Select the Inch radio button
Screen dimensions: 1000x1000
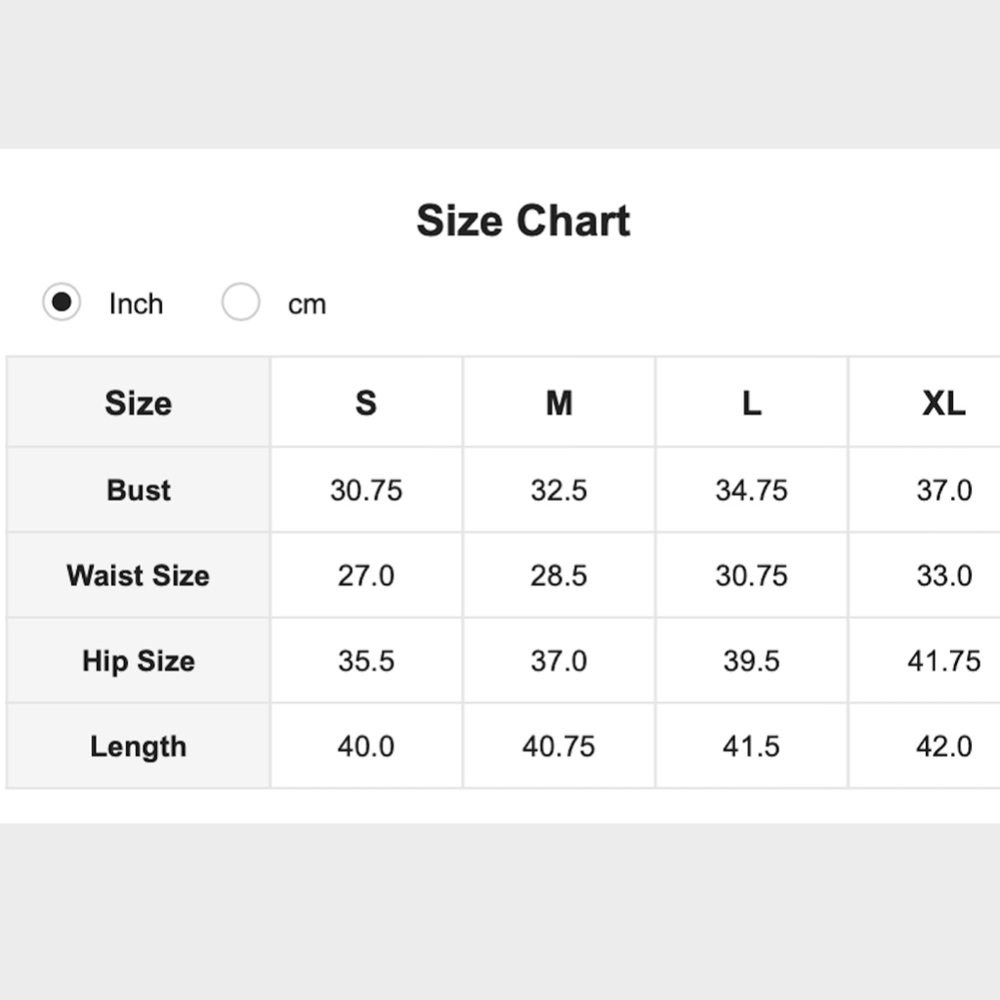click(62, 302)
